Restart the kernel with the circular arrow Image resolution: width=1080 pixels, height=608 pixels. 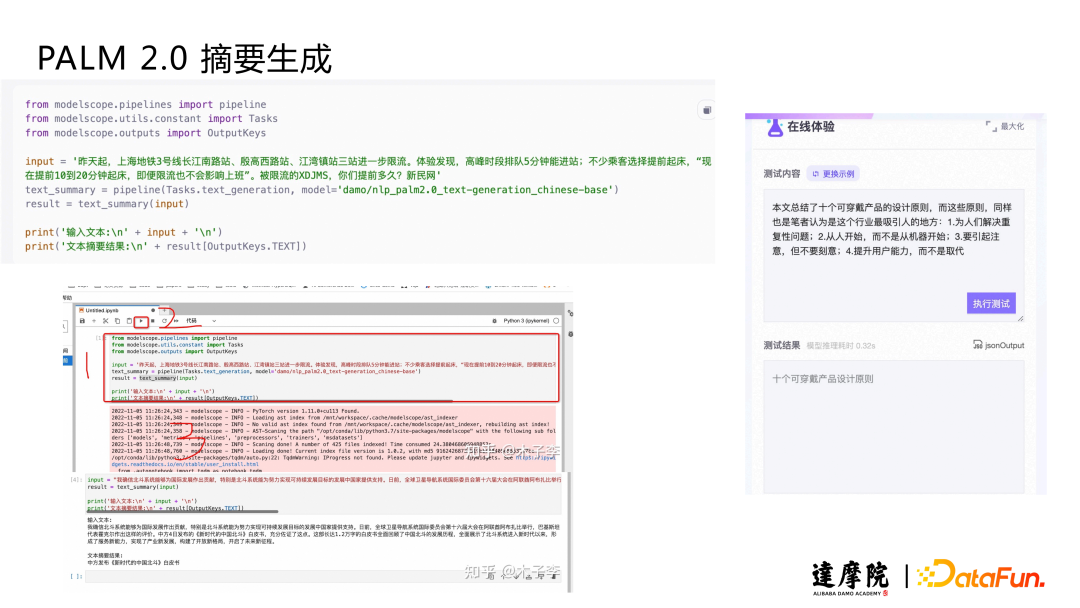165,321
